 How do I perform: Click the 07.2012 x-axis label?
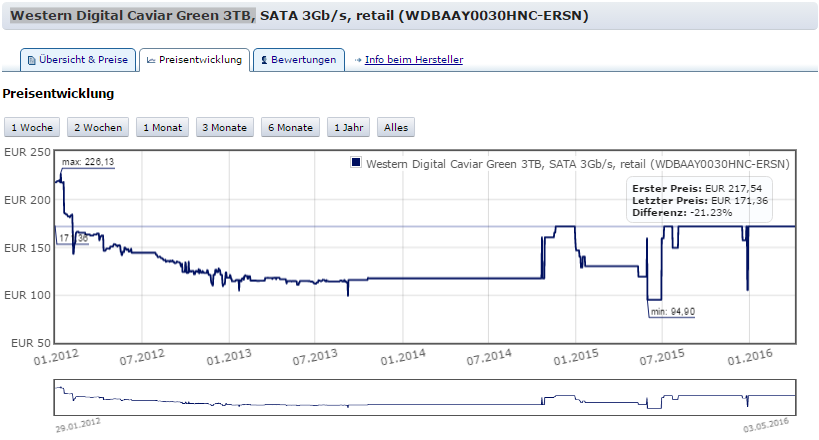[x=142, y=357]
